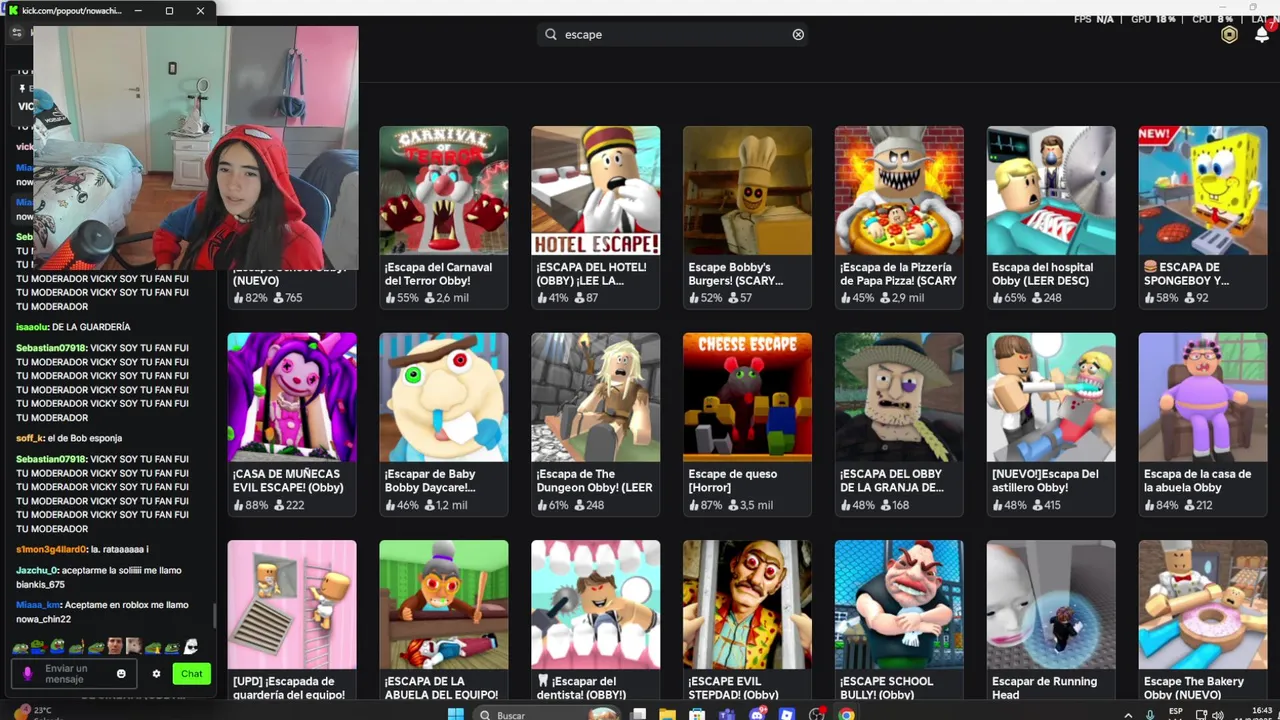Open the Windows Start button

pos(456,714)
